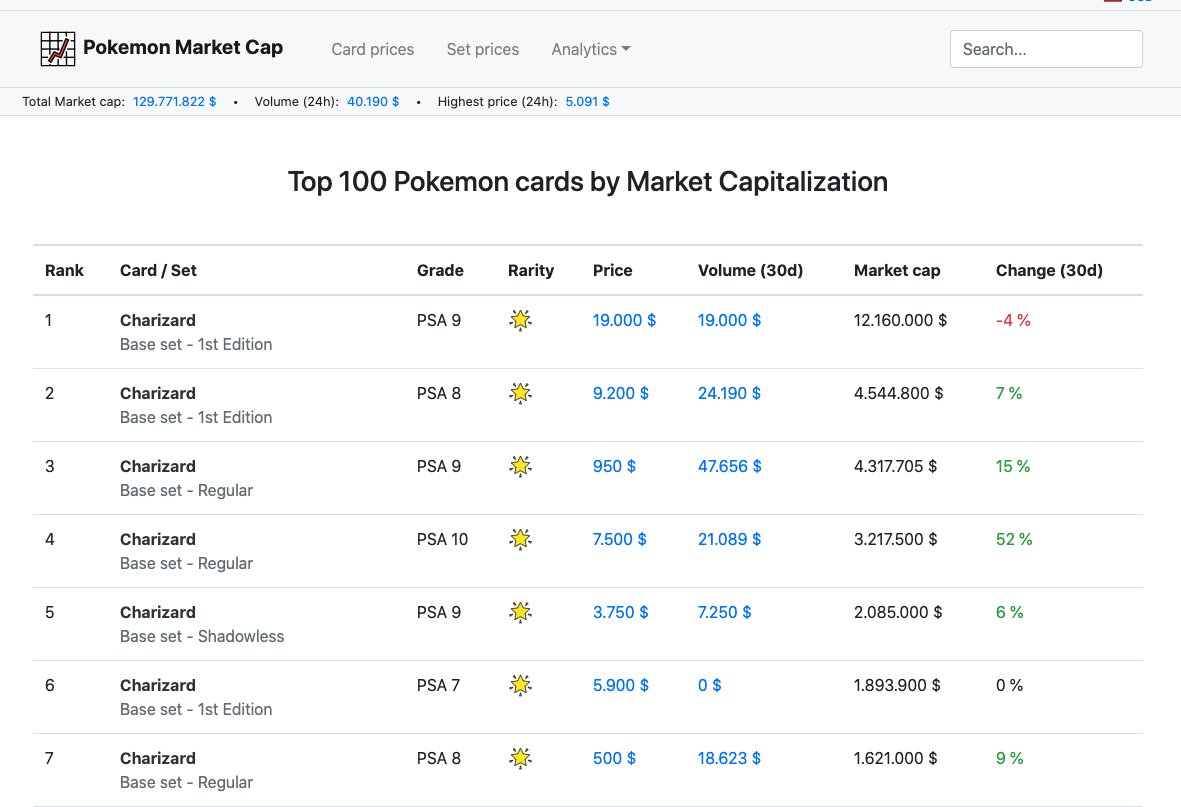Click the Rank column header
This screenshot has height=807, width=1181.
[x=64, y=271]
